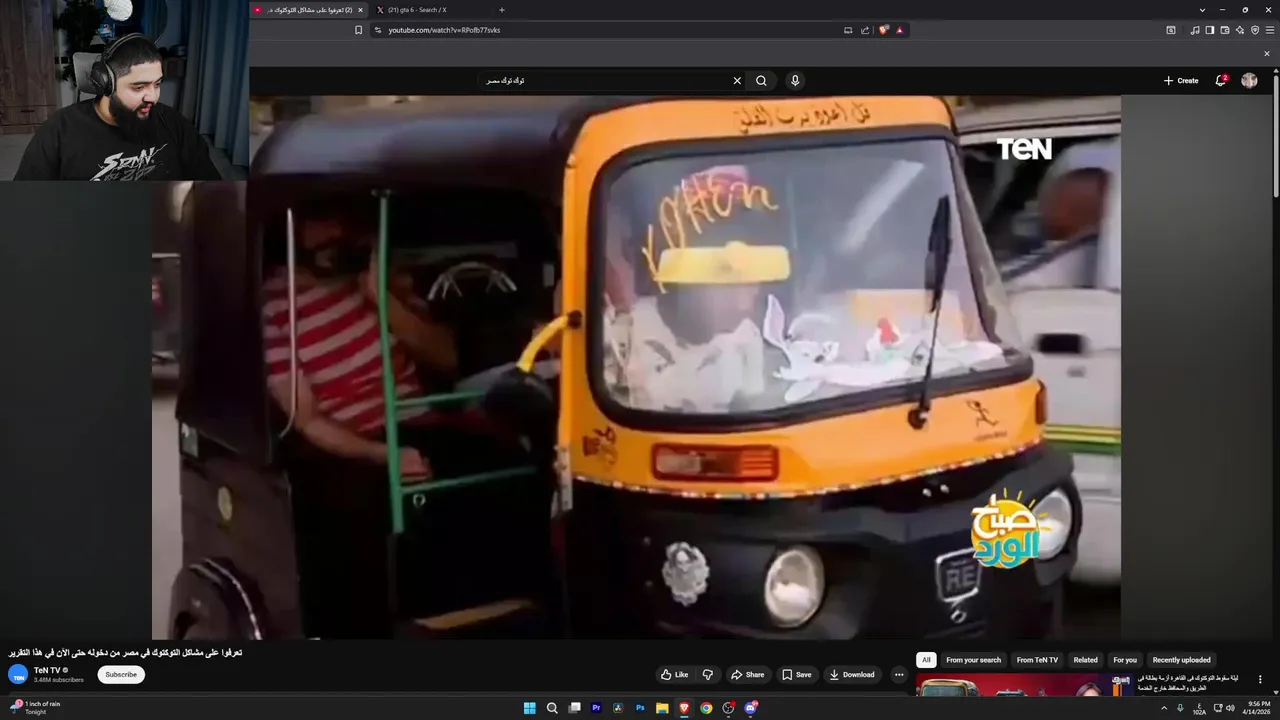
Task: Show hidden system tray icons
Action: 1164,708
